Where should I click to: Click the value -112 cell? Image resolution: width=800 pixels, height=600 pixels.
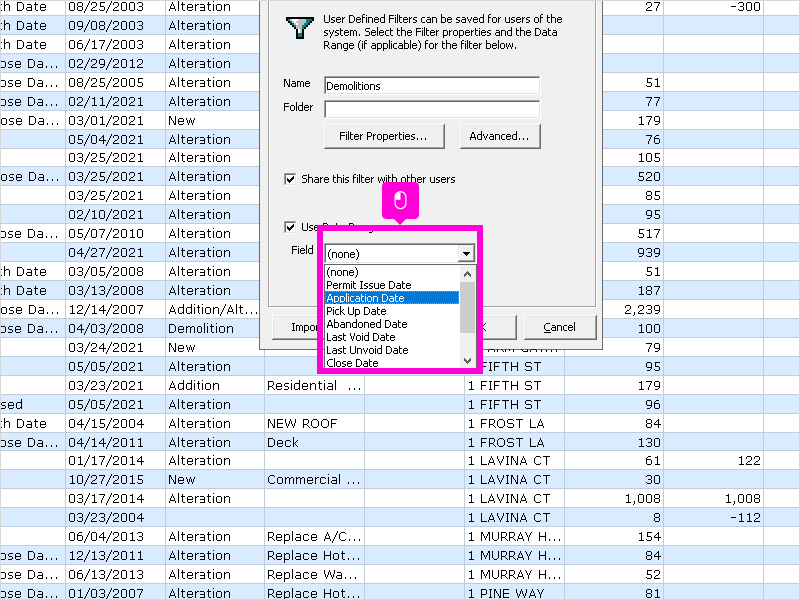click(714, 518)
